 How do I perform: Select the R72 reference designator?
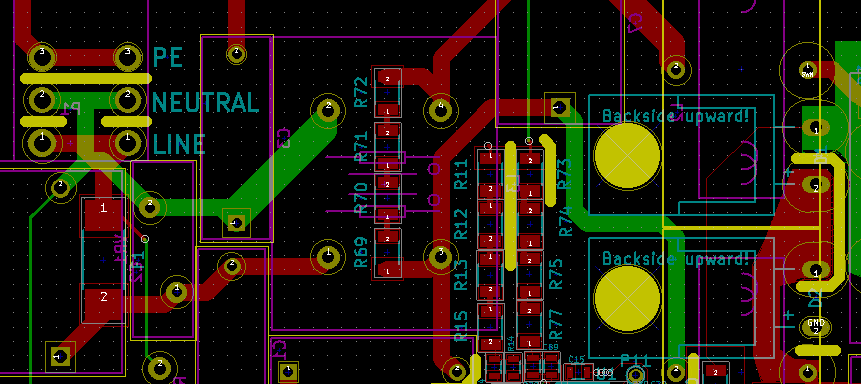pos(361,92)
